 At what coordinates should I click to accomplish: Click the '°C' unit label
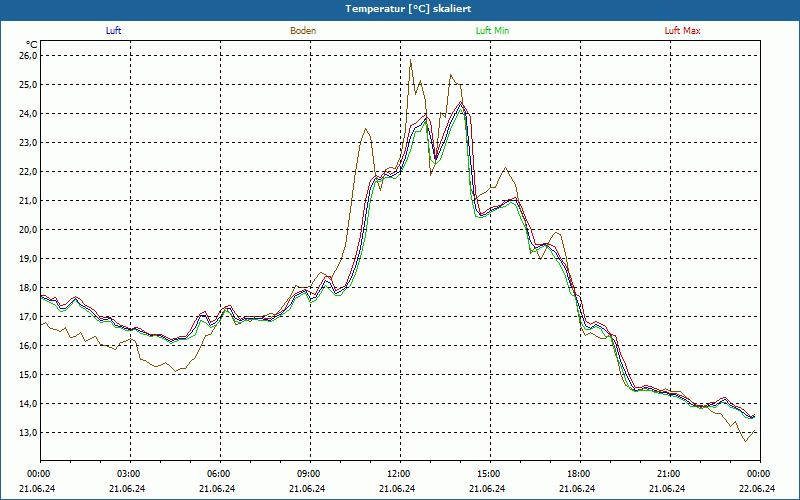coord(32,44)
